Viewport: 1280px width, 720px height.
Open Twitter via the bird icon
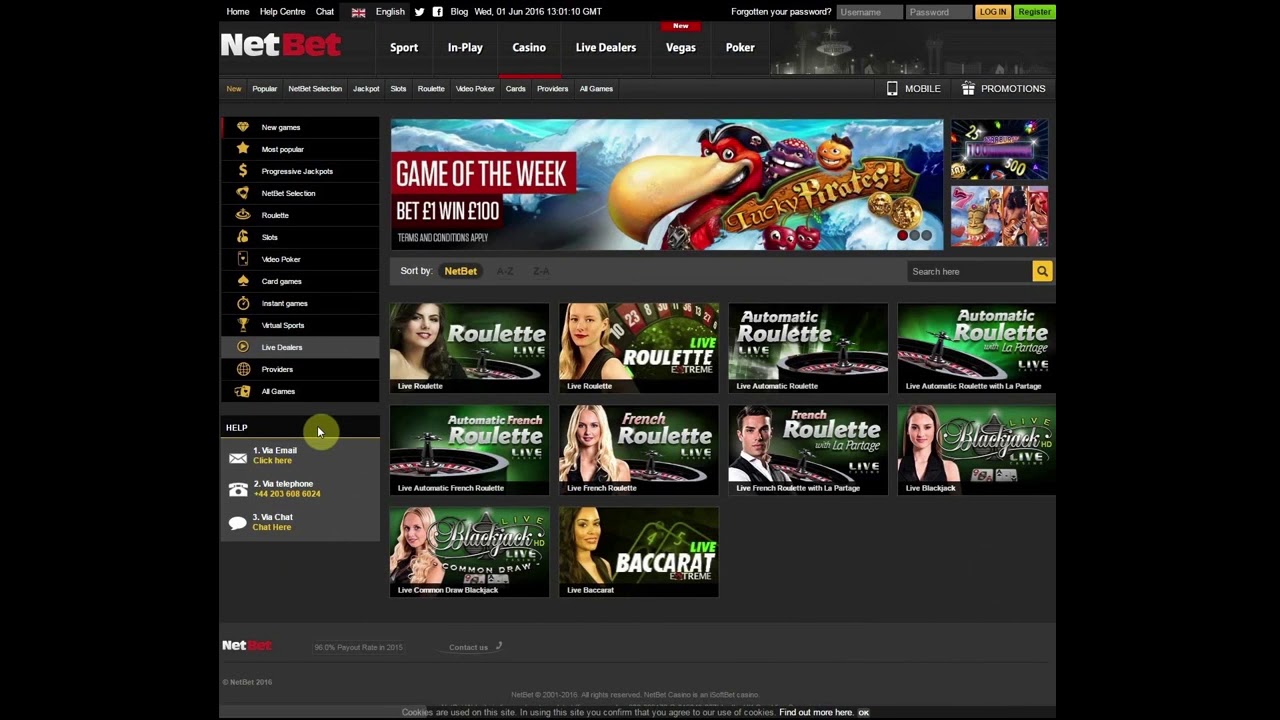pos(419,12)
